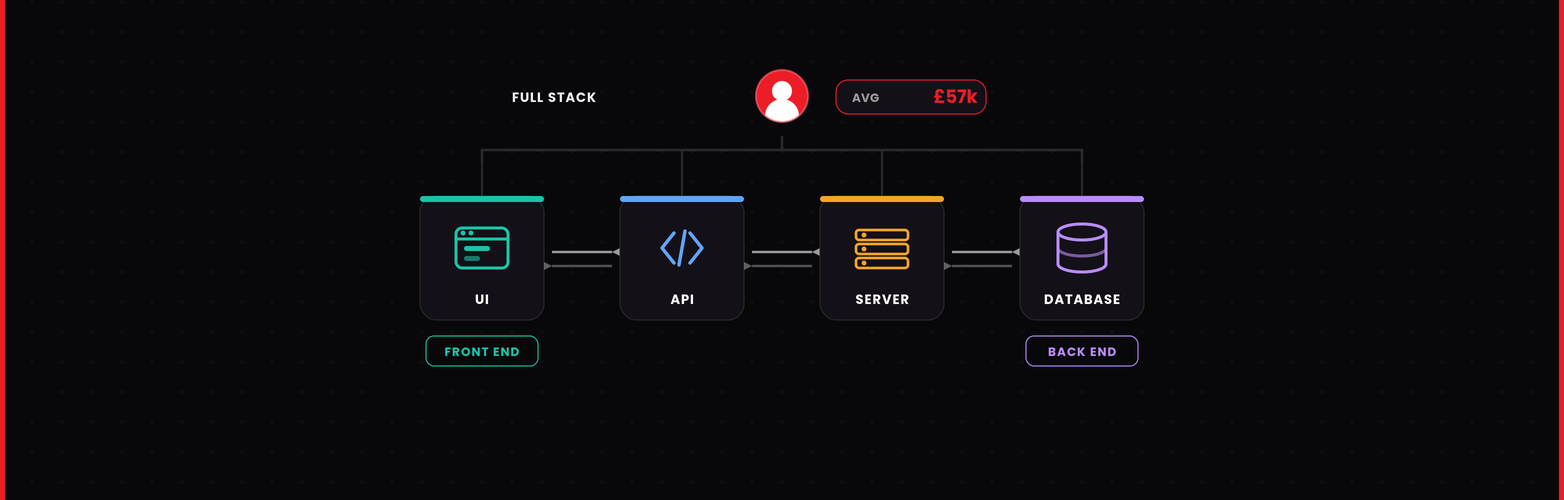Select the UI browser window icon

point(482,248)
